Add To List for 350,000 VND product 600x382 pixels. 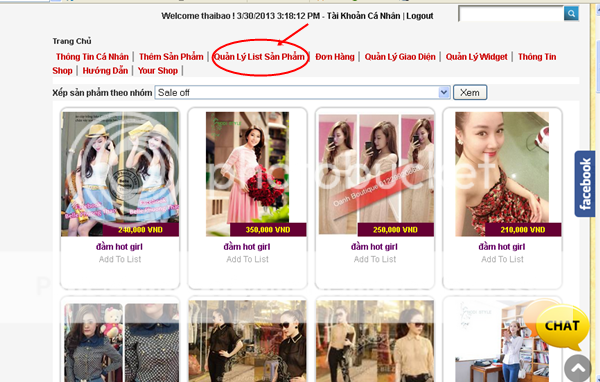point(247,259)
